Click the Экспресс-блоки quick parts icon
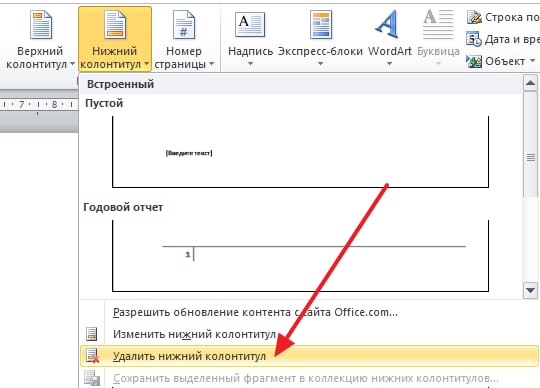Image resolution: width=540 pixels, height=388 pixels. point(321,24)
